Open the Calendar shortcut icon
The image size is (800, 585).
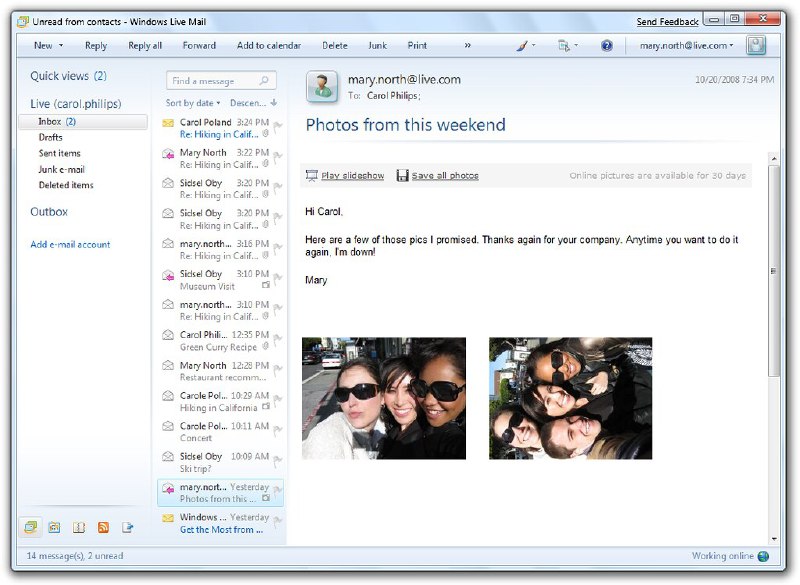[53, 527]
